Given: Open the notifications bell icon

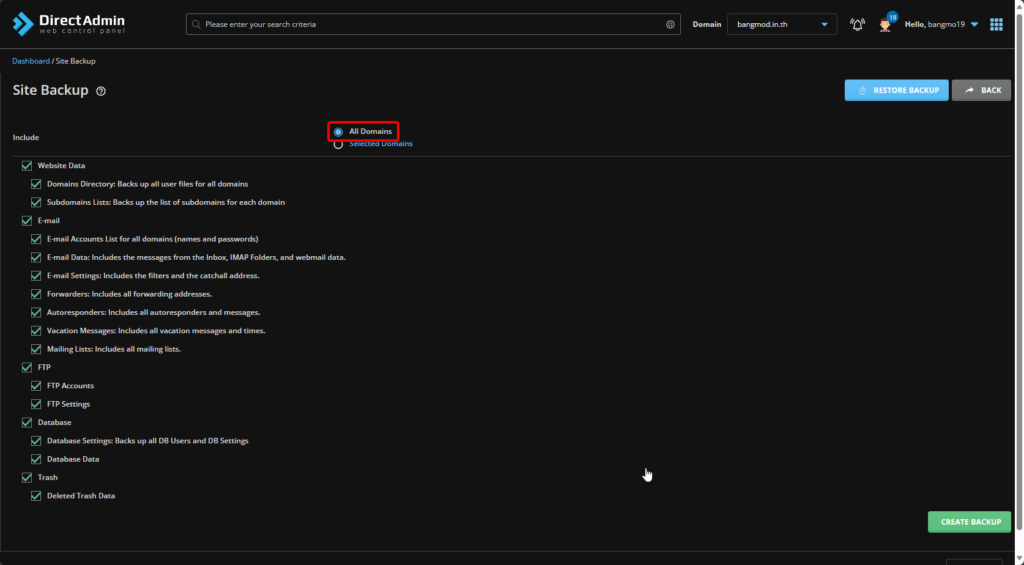Looking at the screenshot, I should [x=857, y=24].
